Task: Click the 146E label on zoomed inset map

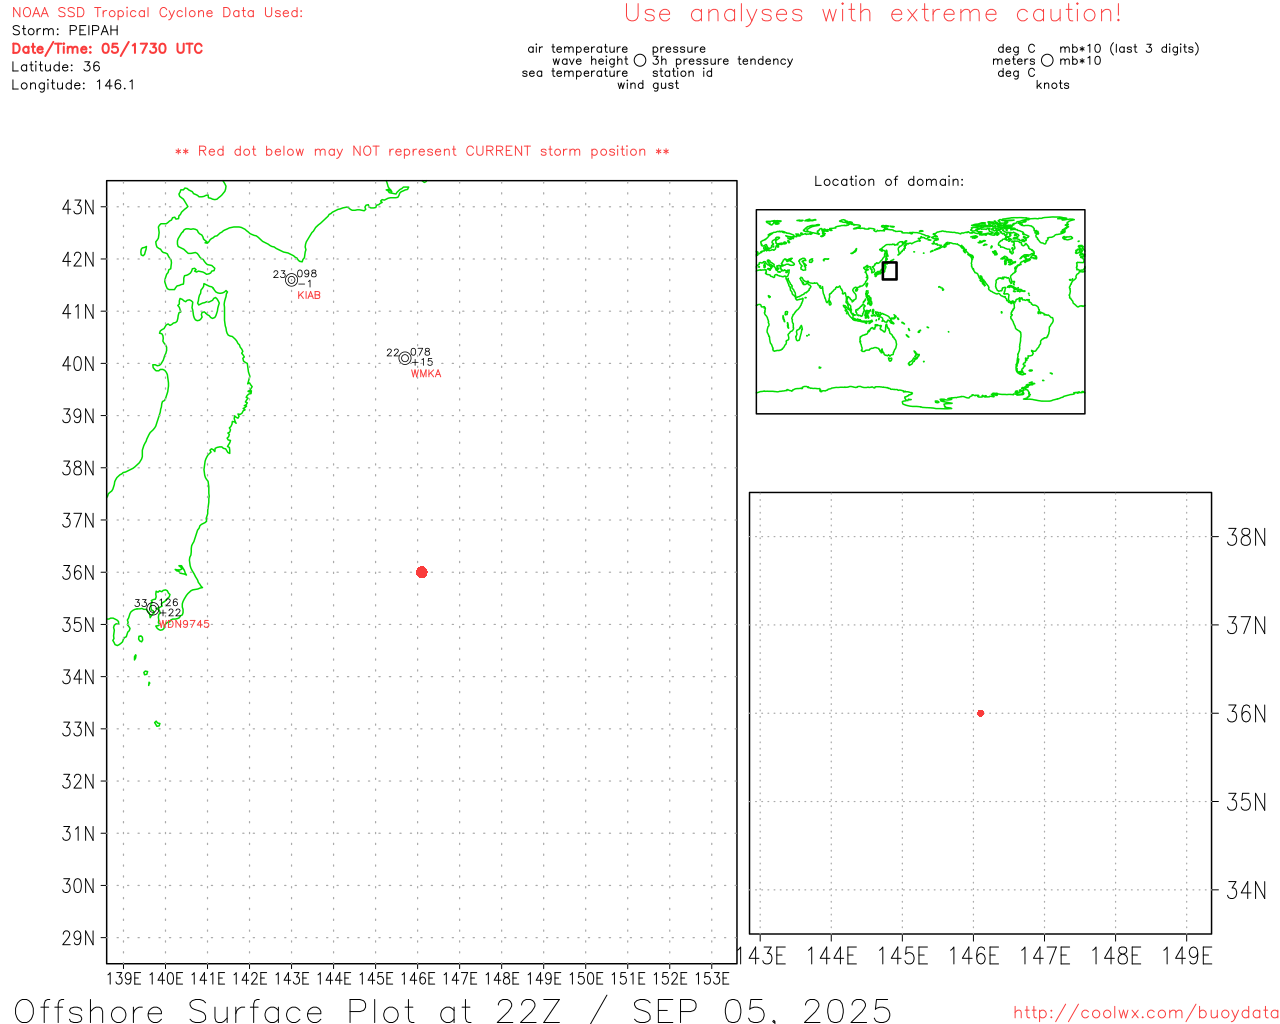Action: click(x=974, y=956)
